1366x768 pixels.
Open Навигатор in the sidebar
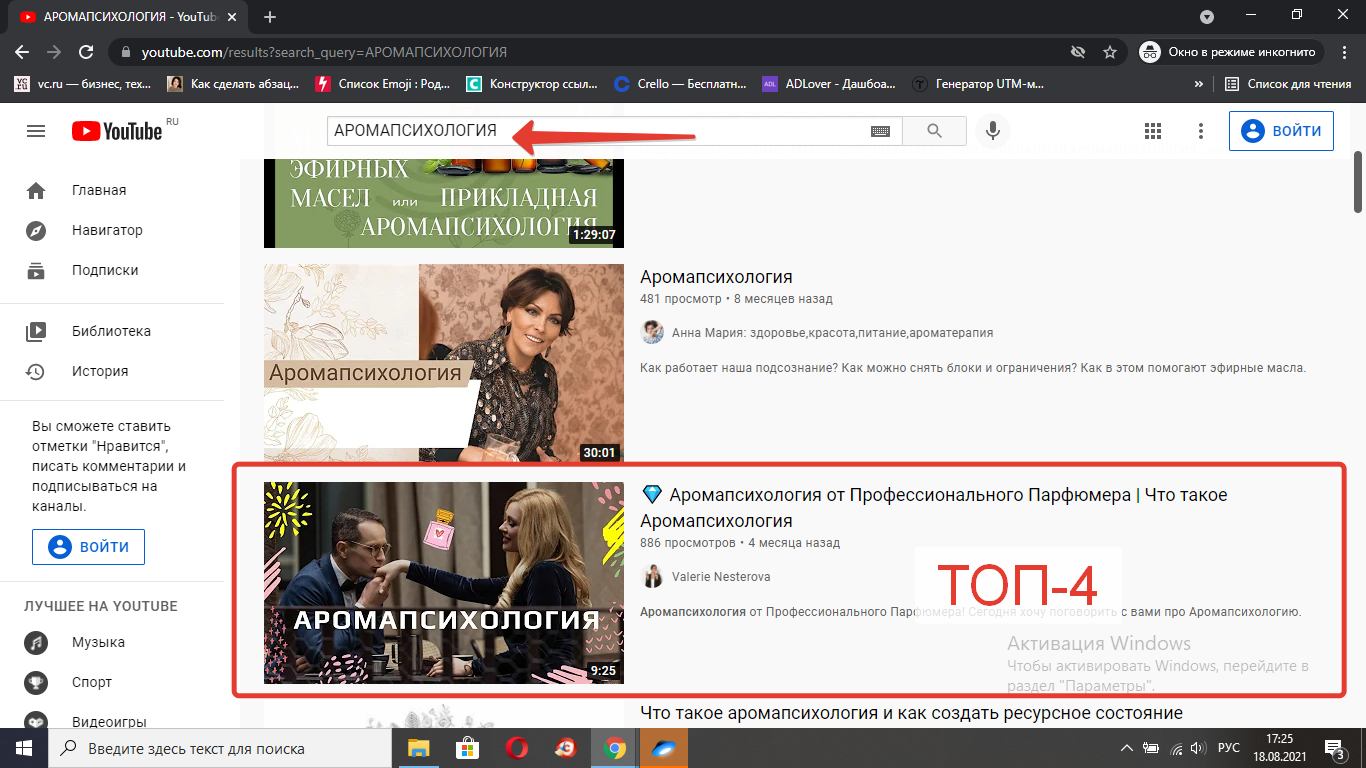(x=112, y=230)
